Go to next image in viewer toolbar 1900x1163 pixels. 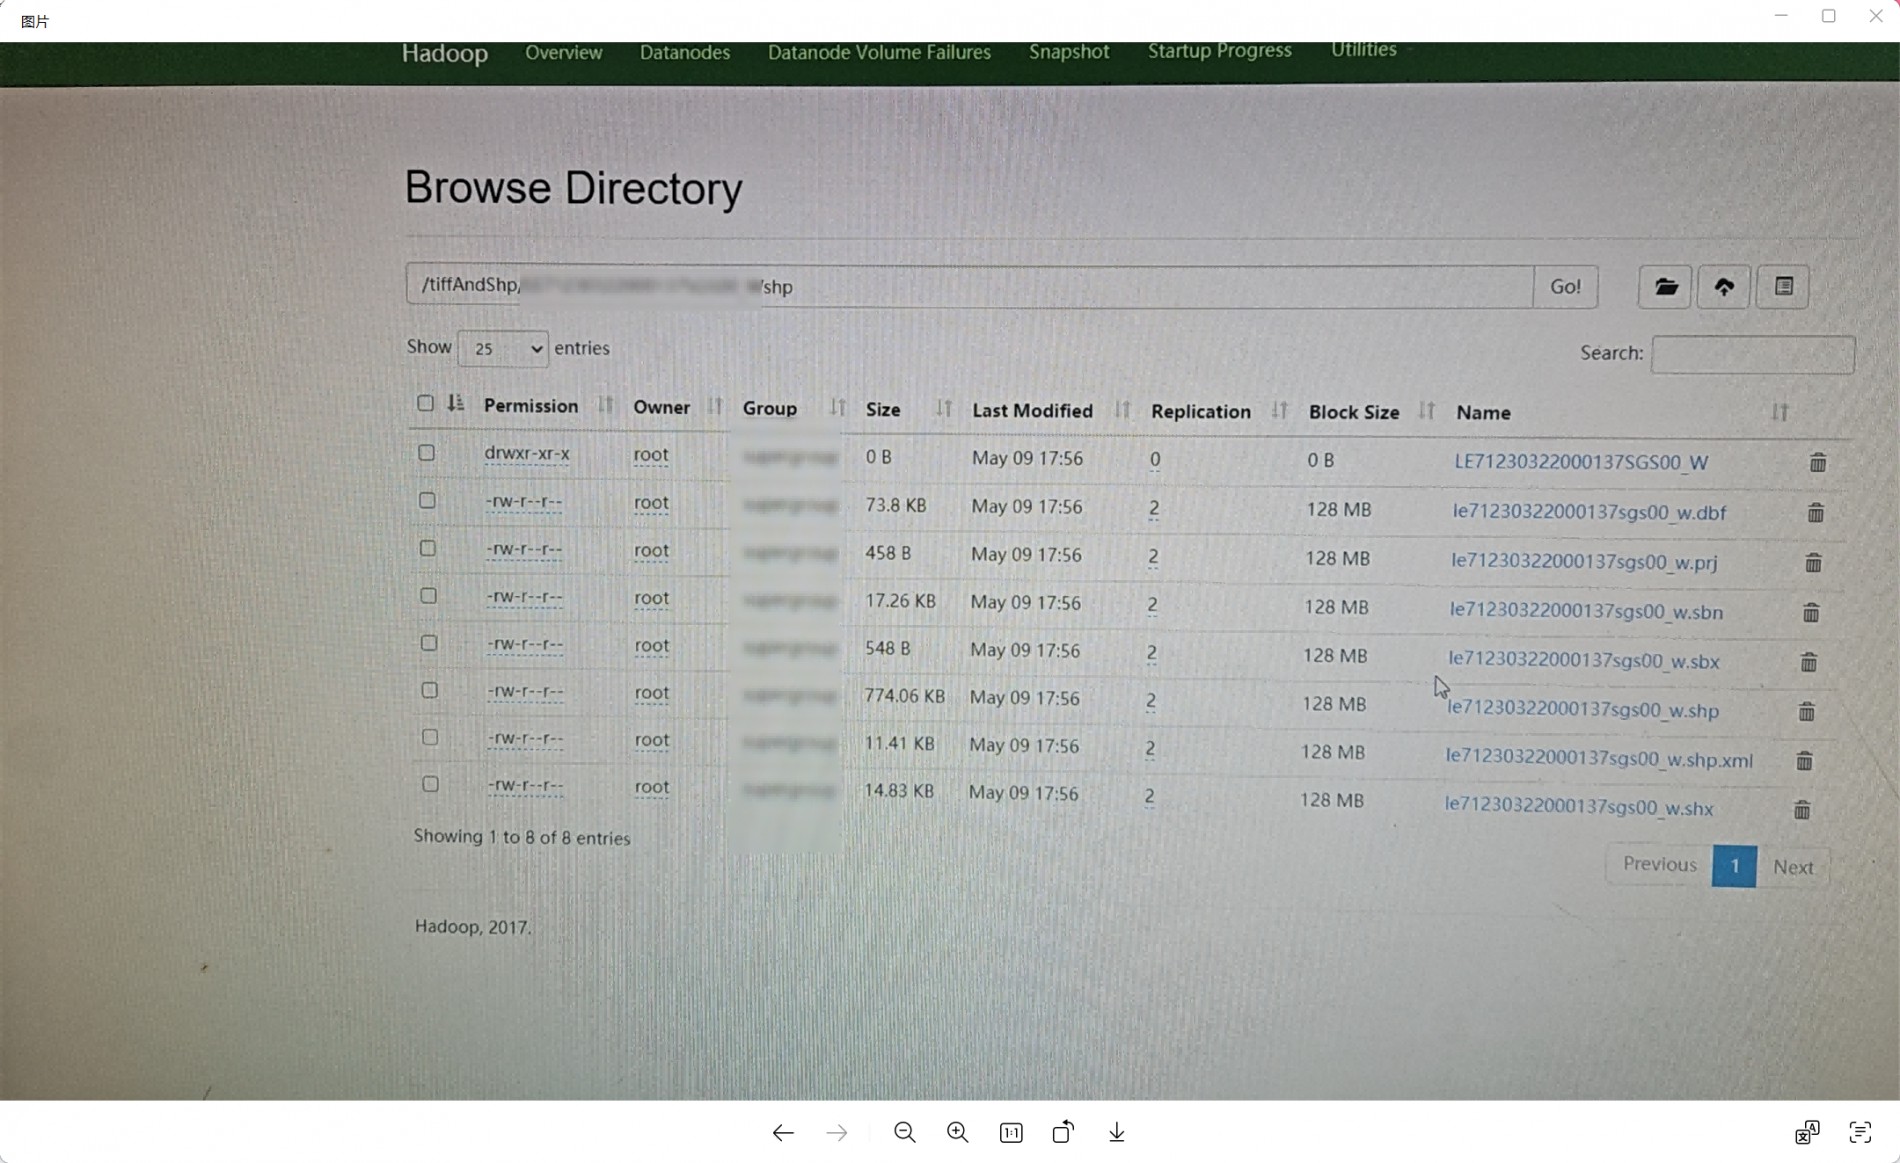click(837, 1132)
